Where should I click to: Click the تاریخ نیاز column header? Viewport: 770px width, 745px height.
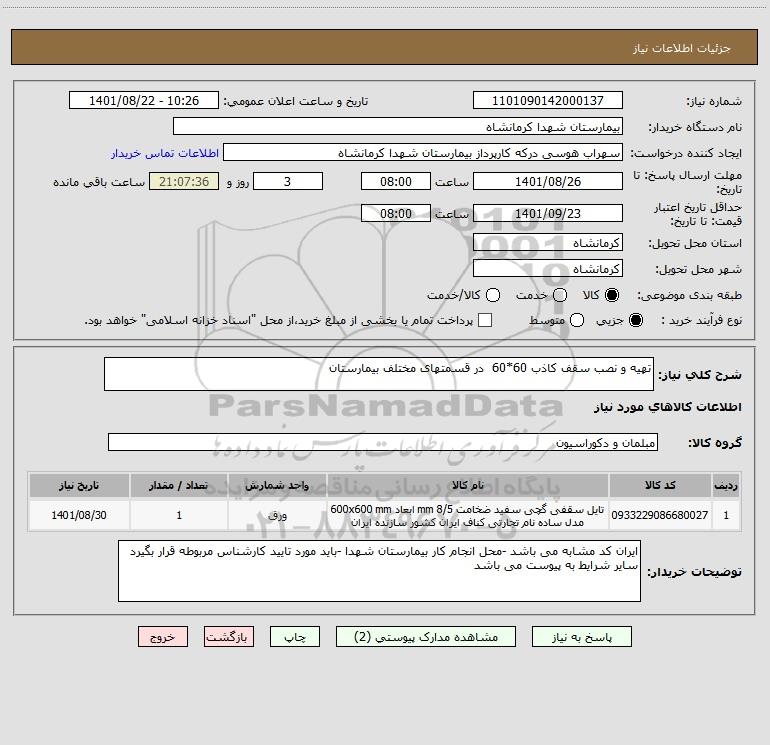79,485
